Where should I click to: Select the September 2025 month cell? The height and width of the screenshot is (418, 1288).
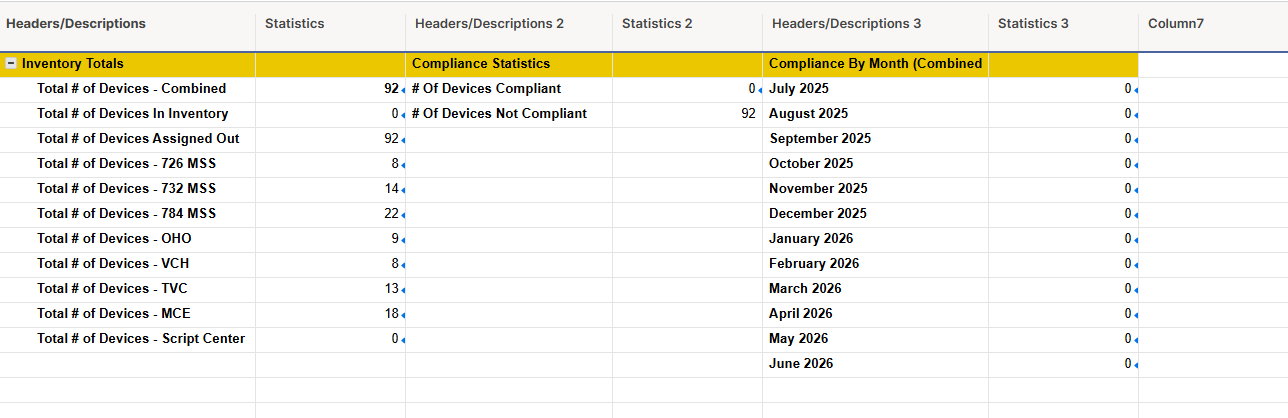click(x=875, y=139)
